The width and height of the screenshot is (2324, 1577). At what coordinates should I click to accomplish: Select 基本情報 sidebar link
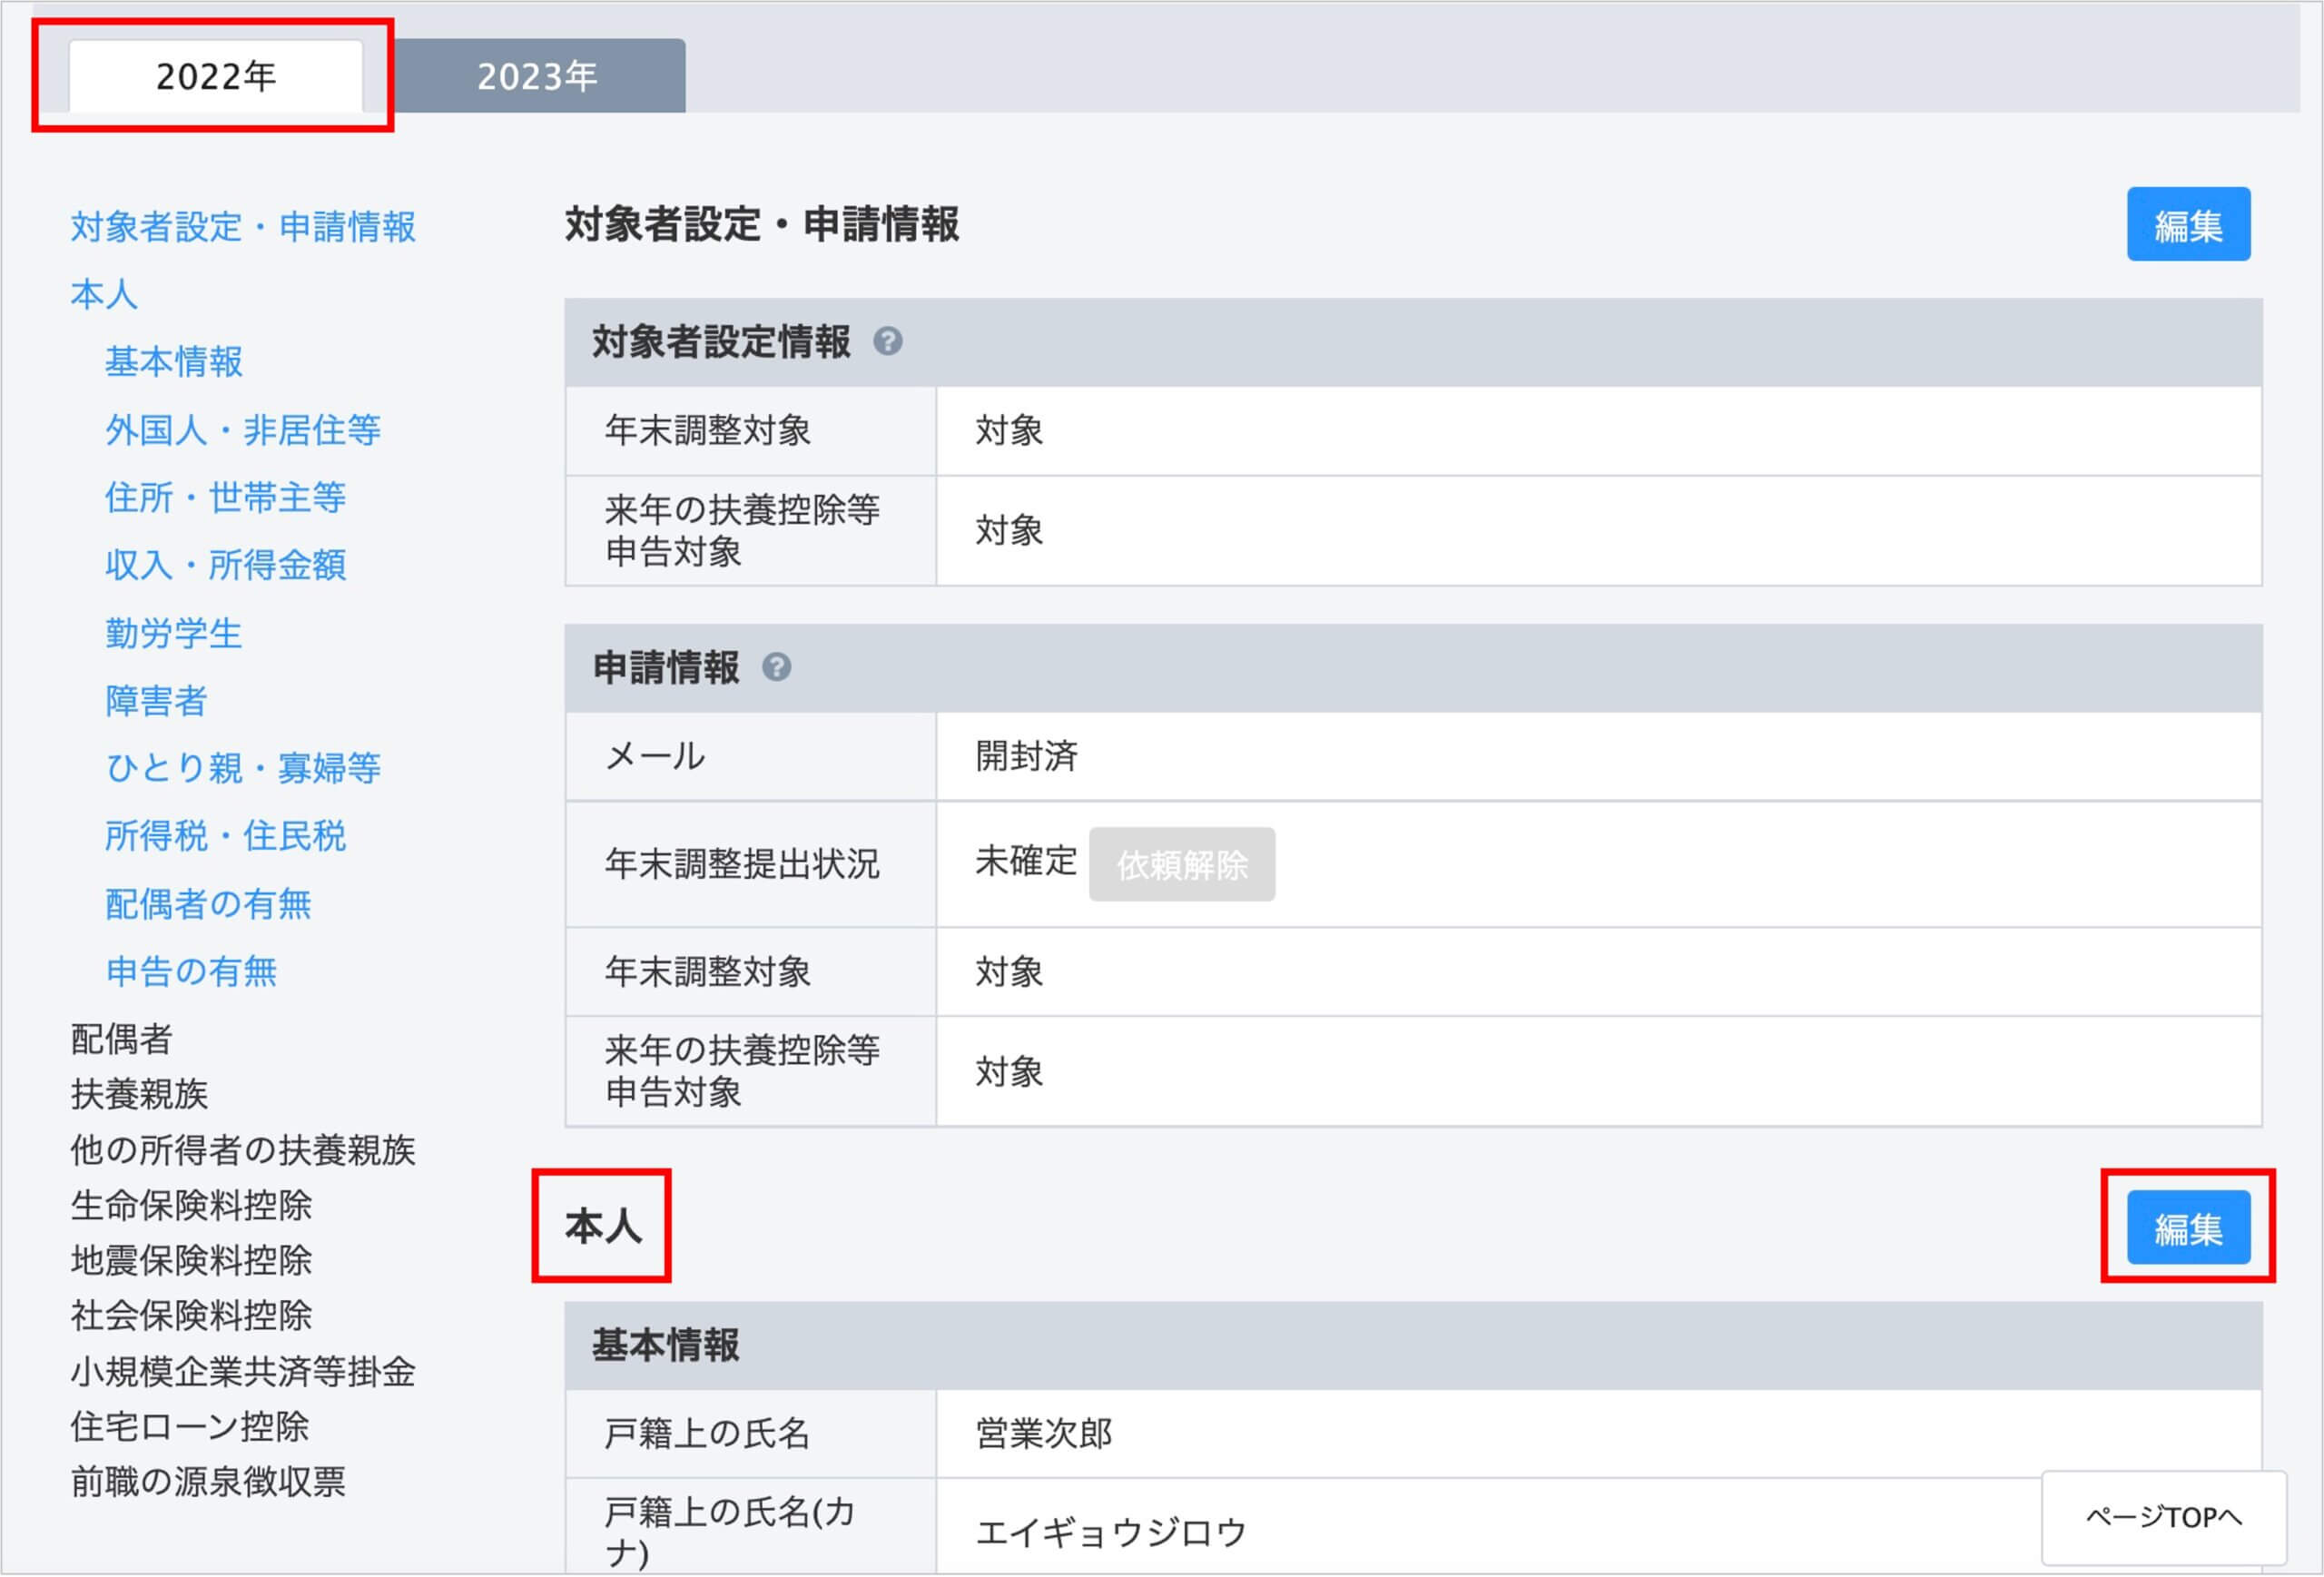[x=174, y=362]
